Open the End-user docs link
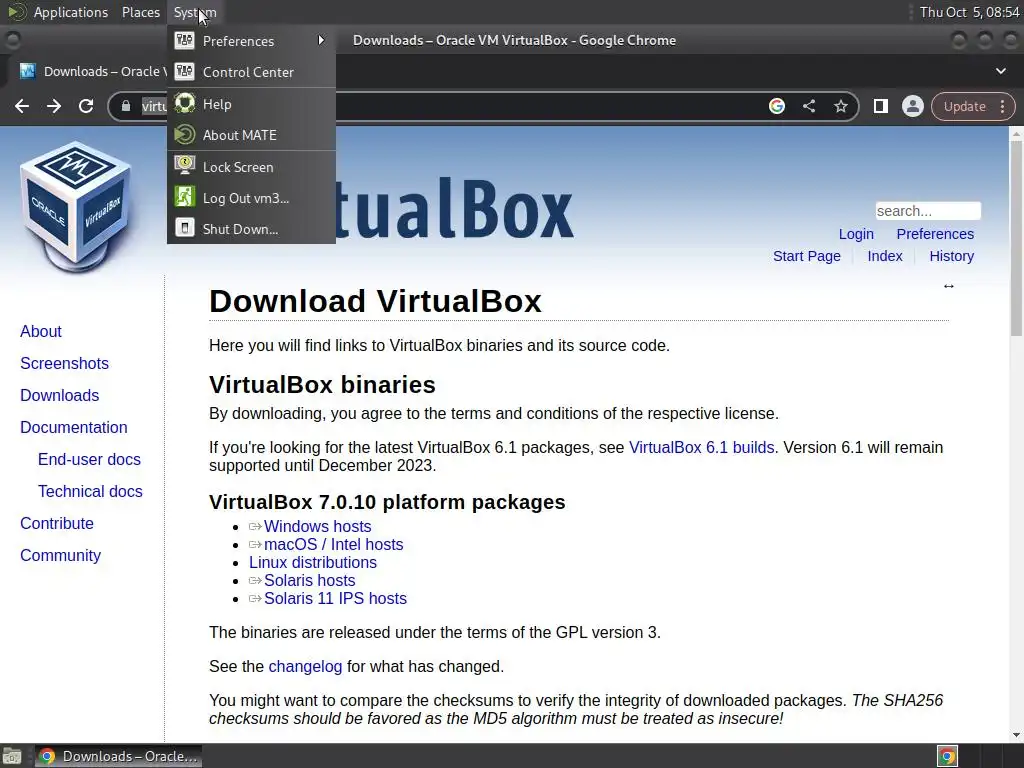This screenshot has width=1024, height=768. (89, 459)
